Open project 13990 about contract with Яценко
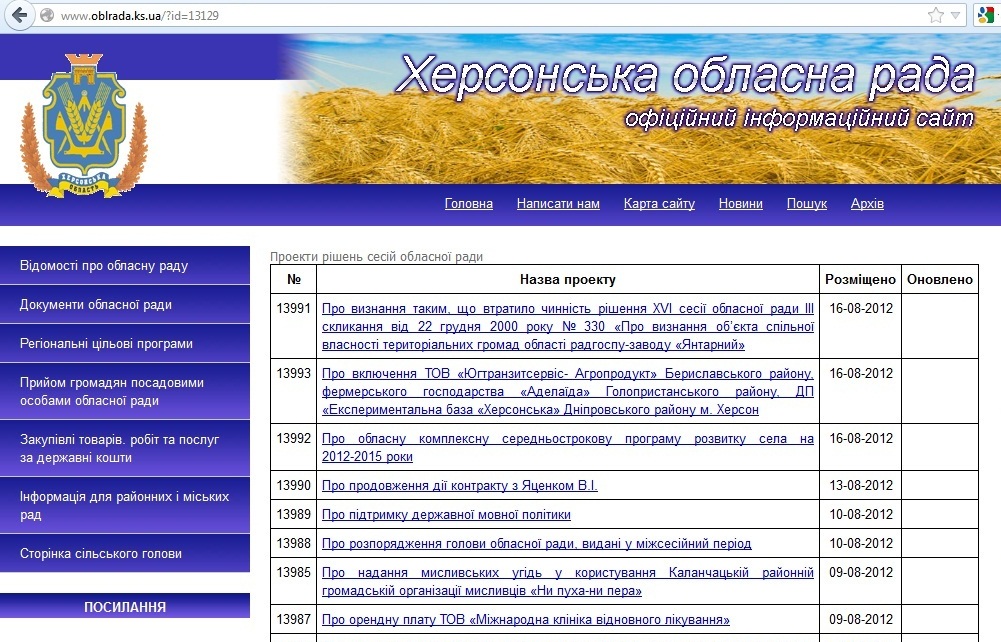Viewport: 1001px width, 642px height. (x=459, y=486)
